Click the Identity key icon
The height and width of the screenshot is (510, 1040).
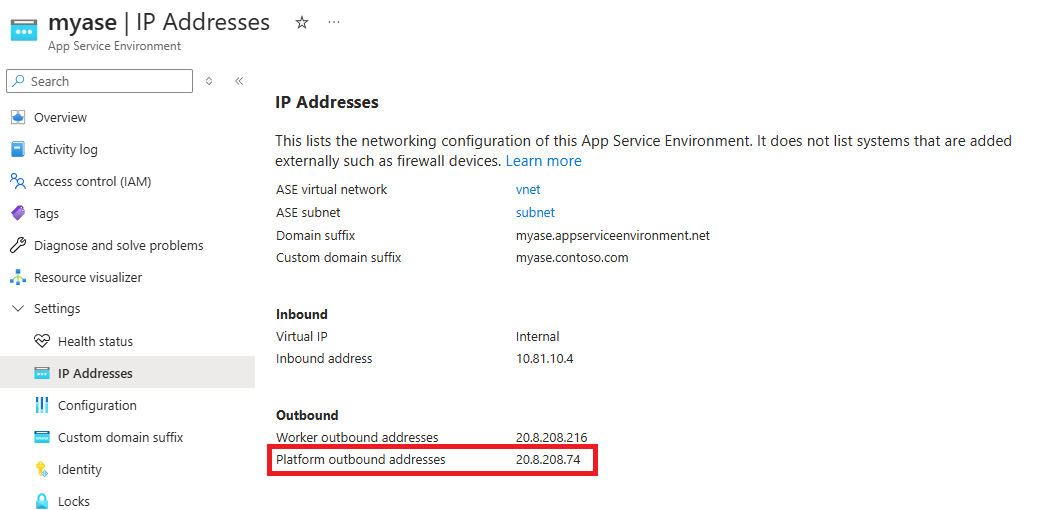tap(41, 470)
